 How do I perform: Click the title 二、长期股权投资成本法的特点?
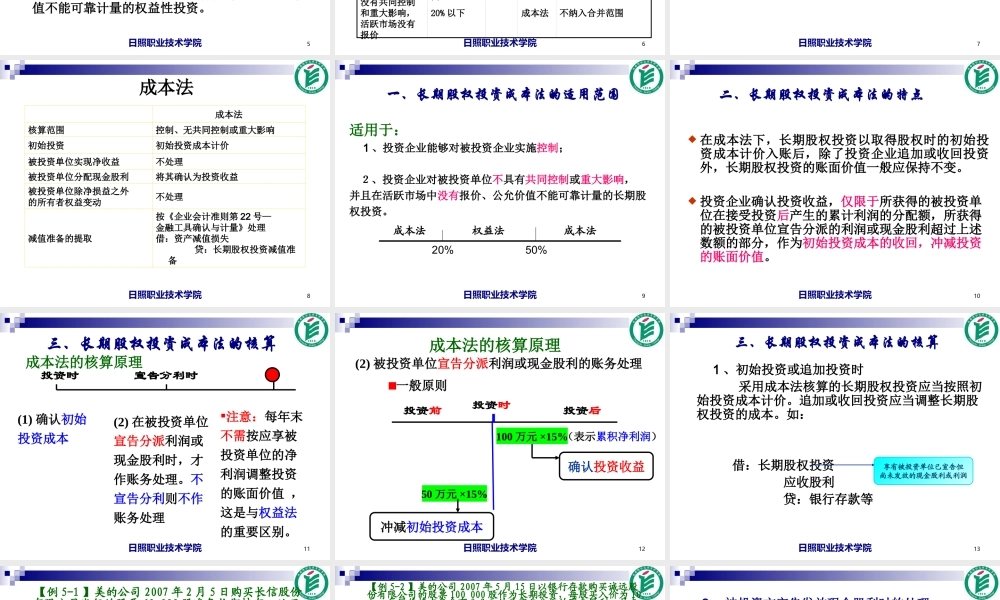coord(821,94)
